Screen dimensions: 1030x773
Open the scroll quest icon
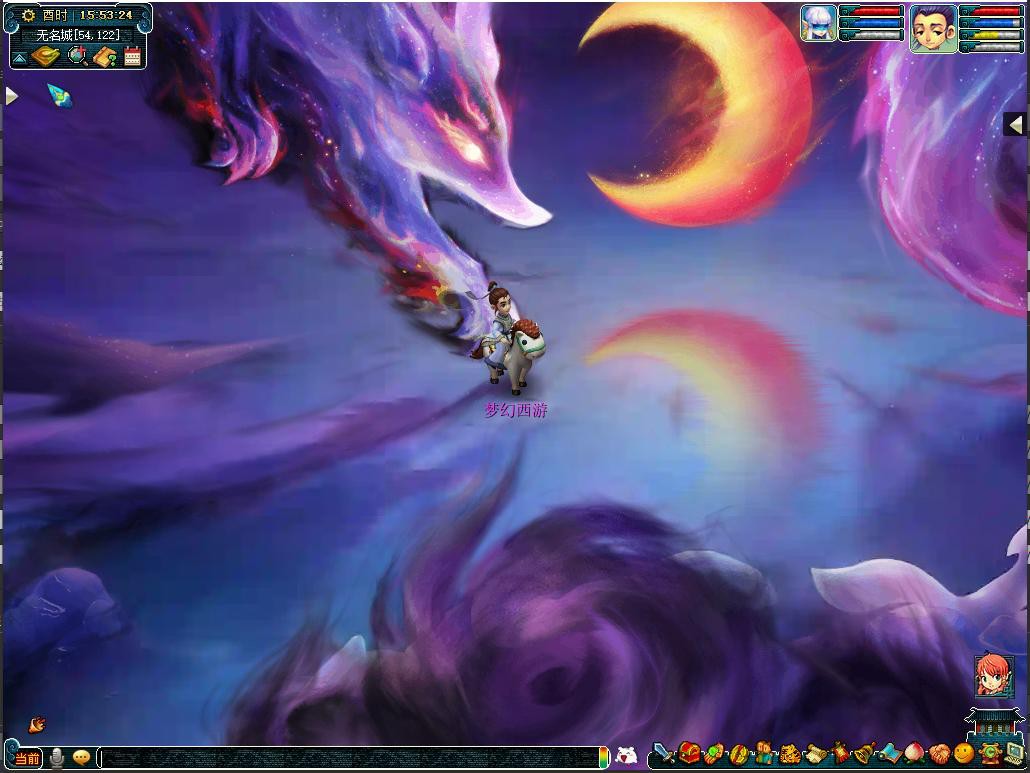click(815, 754)
